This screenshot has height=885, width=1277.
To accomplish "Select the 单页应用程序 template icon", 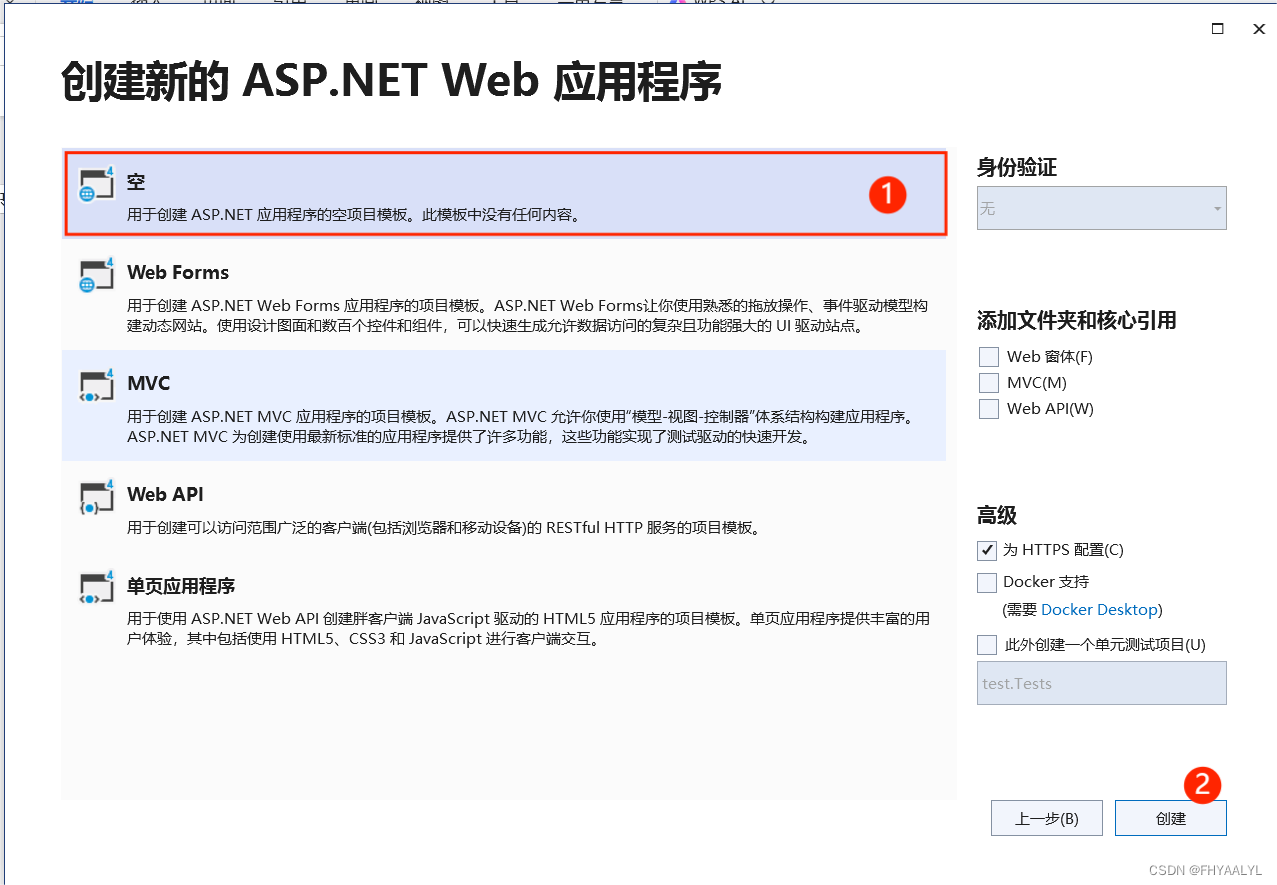I will coord(97,588).
